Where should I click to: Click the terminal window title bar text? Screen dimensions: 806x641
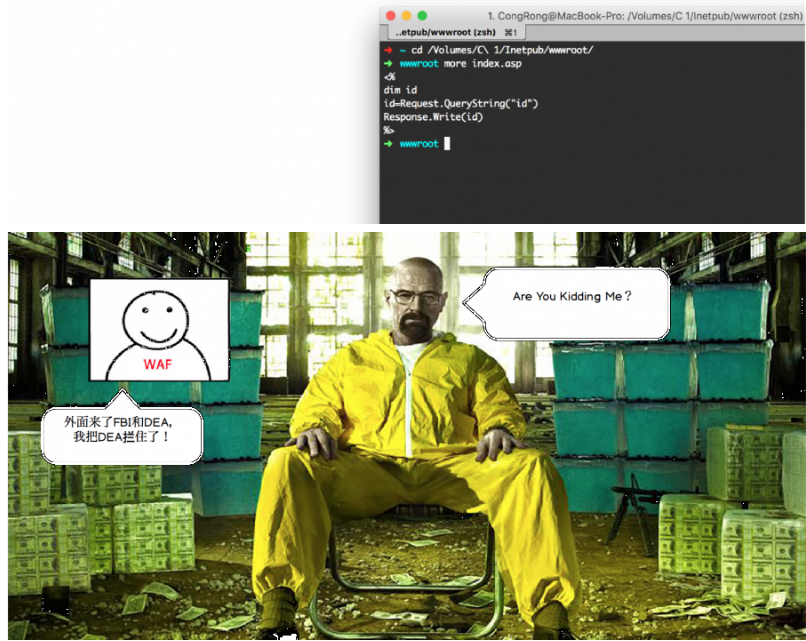pyautogui.click(x=645, y=16)
